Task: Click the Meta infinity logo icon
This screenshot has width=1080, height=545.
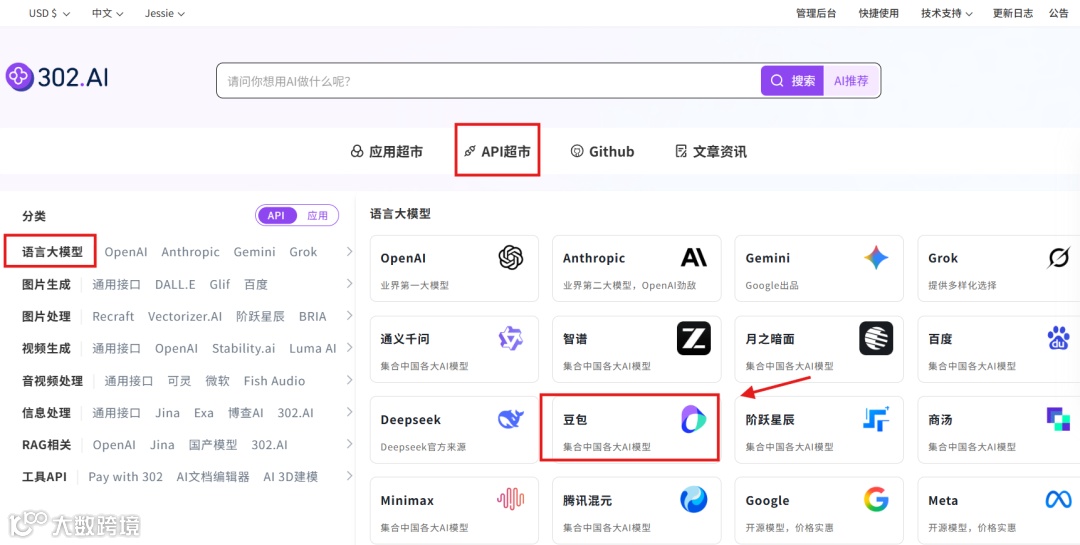Action: [x=1059, y=500]
